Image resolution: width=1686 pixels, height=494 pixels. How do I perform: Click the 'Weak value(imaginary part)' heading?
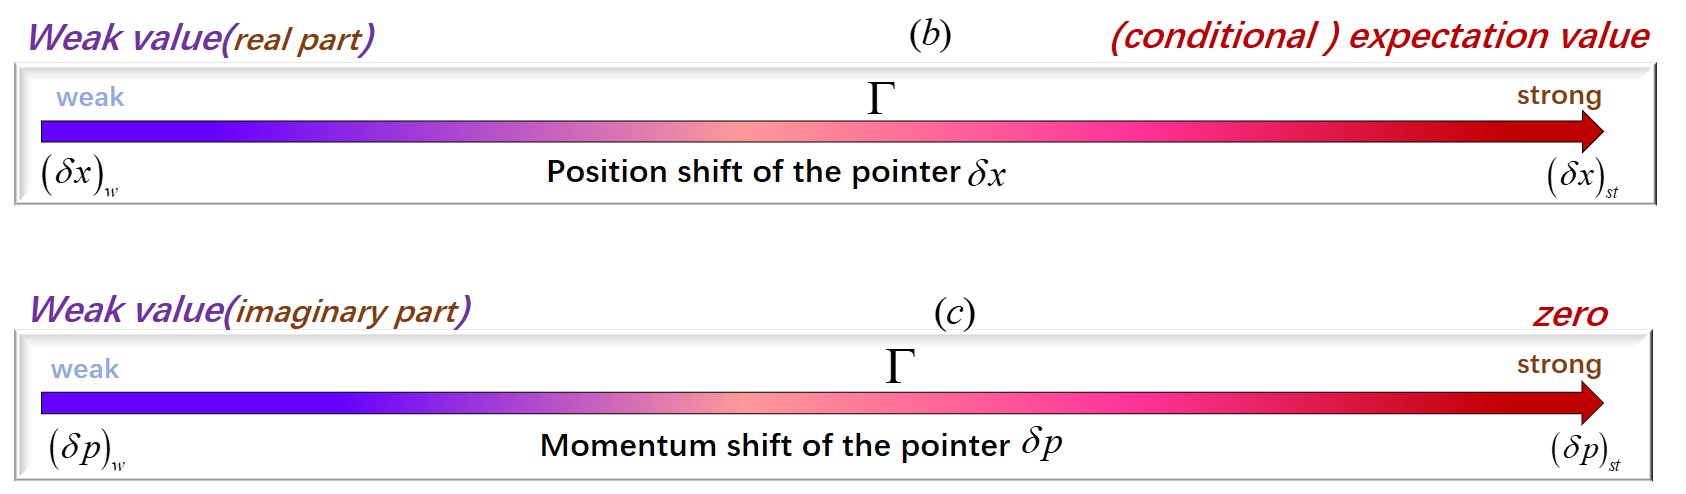250,310
